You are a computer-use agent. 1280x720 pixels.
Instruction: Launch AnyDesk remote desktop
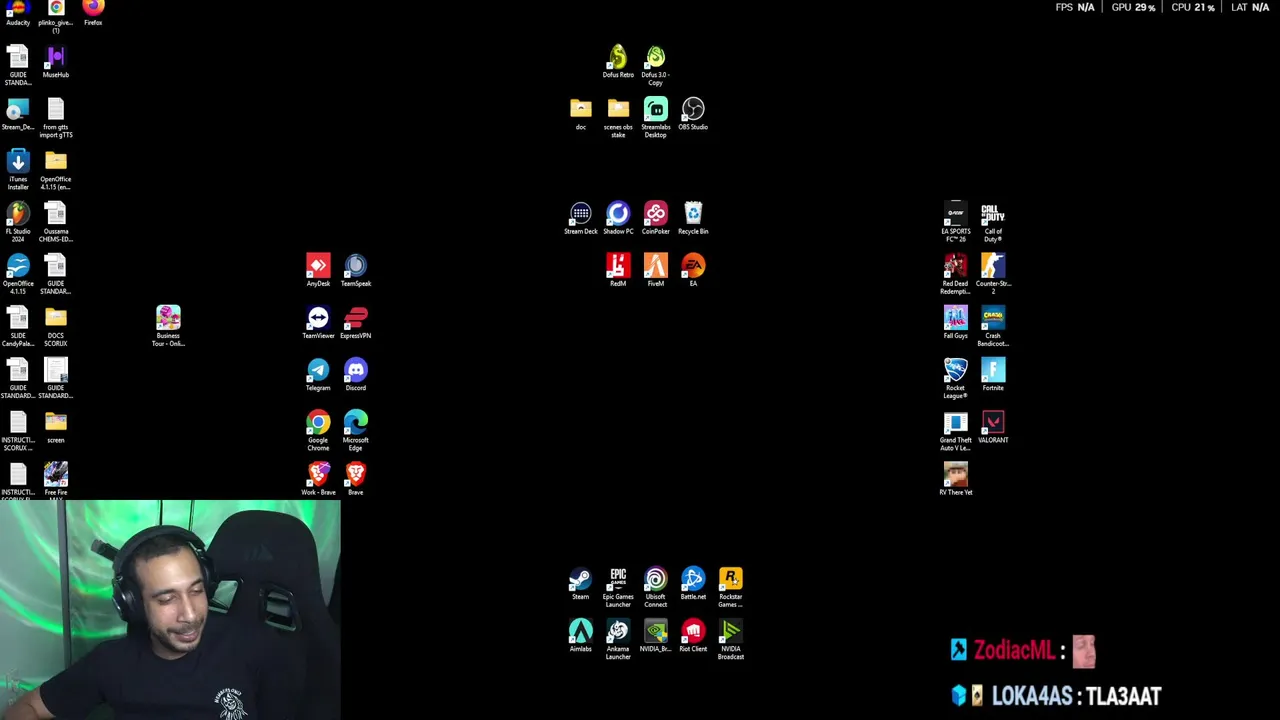(318, 270)
